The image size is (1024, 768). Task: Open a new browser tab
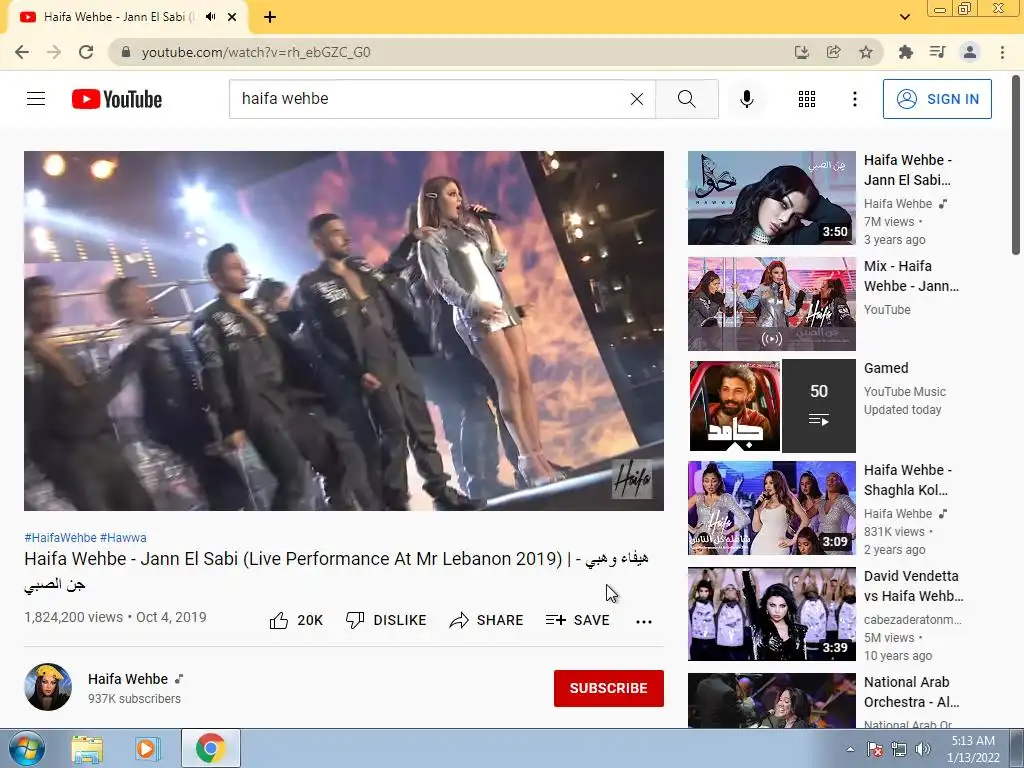coord(270,17)
